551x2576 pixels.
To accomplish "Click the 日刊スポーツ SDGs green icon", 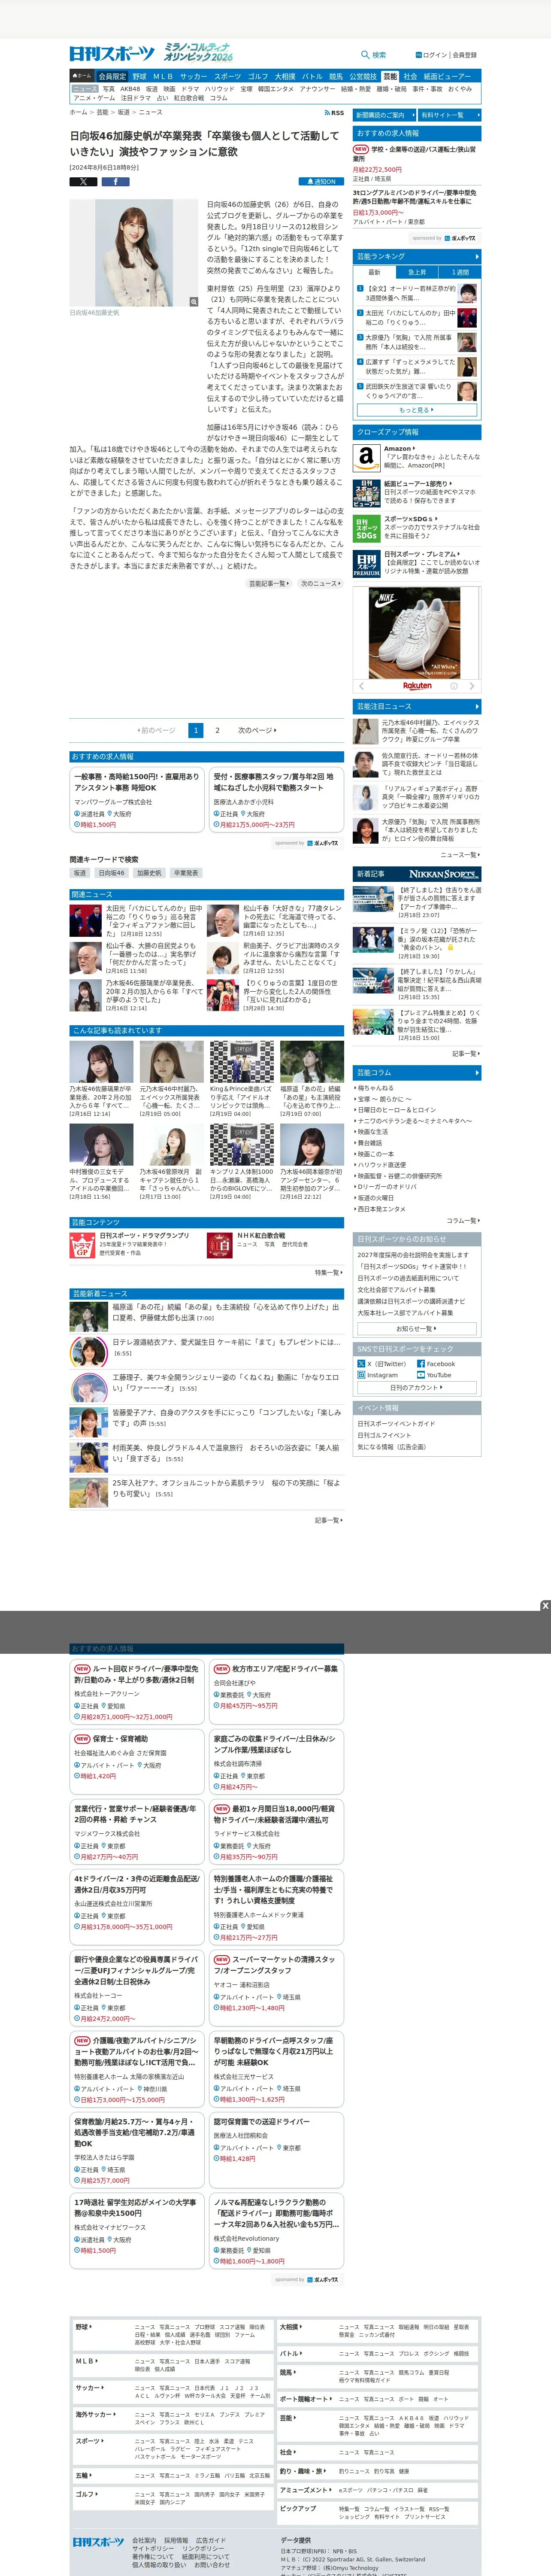I will [366, 528].
